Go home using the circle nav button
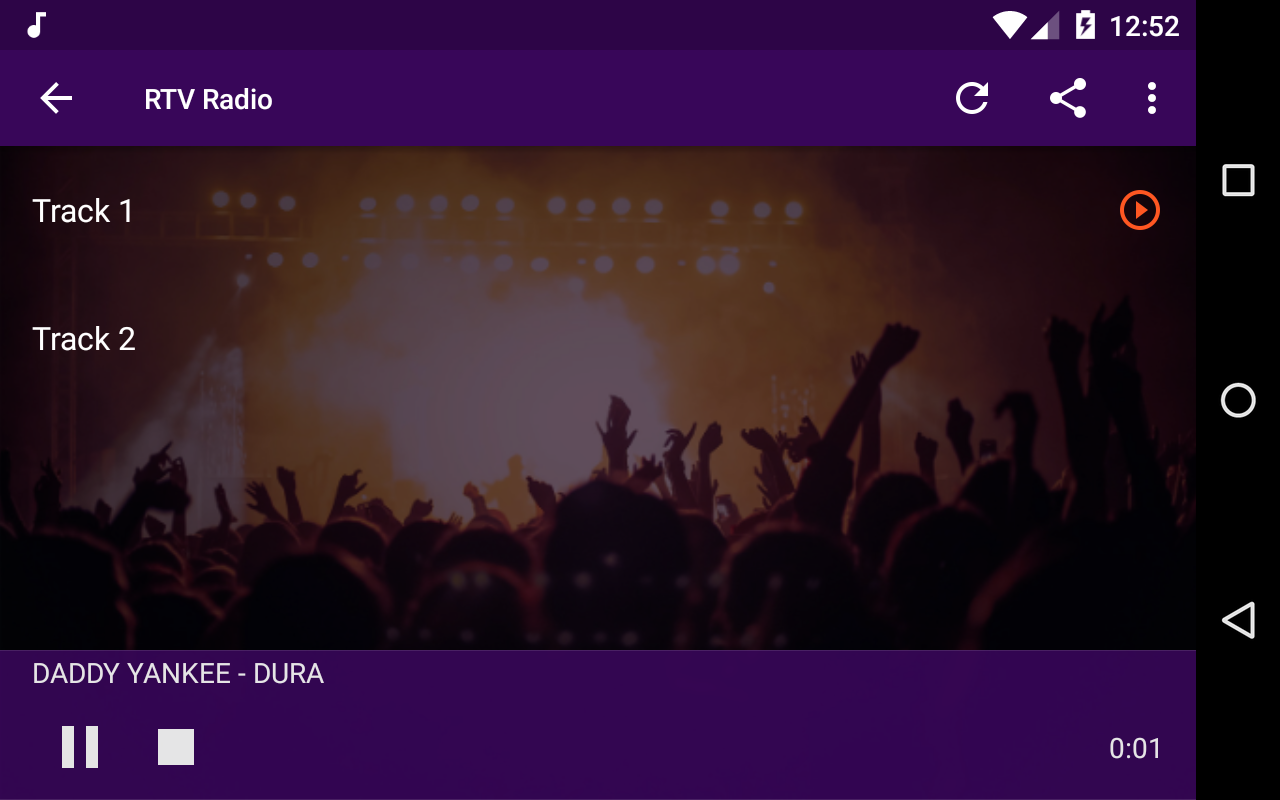The image size is (1280, 800). [1238, 400]
